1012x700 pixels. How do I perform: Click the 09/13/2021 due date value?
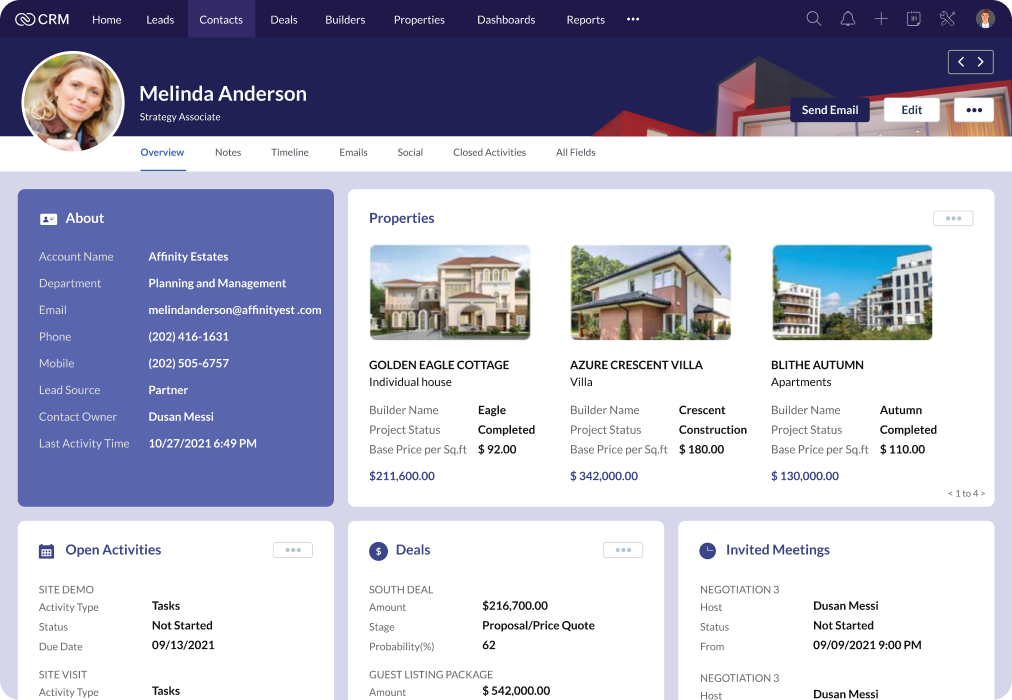[183, 645]
